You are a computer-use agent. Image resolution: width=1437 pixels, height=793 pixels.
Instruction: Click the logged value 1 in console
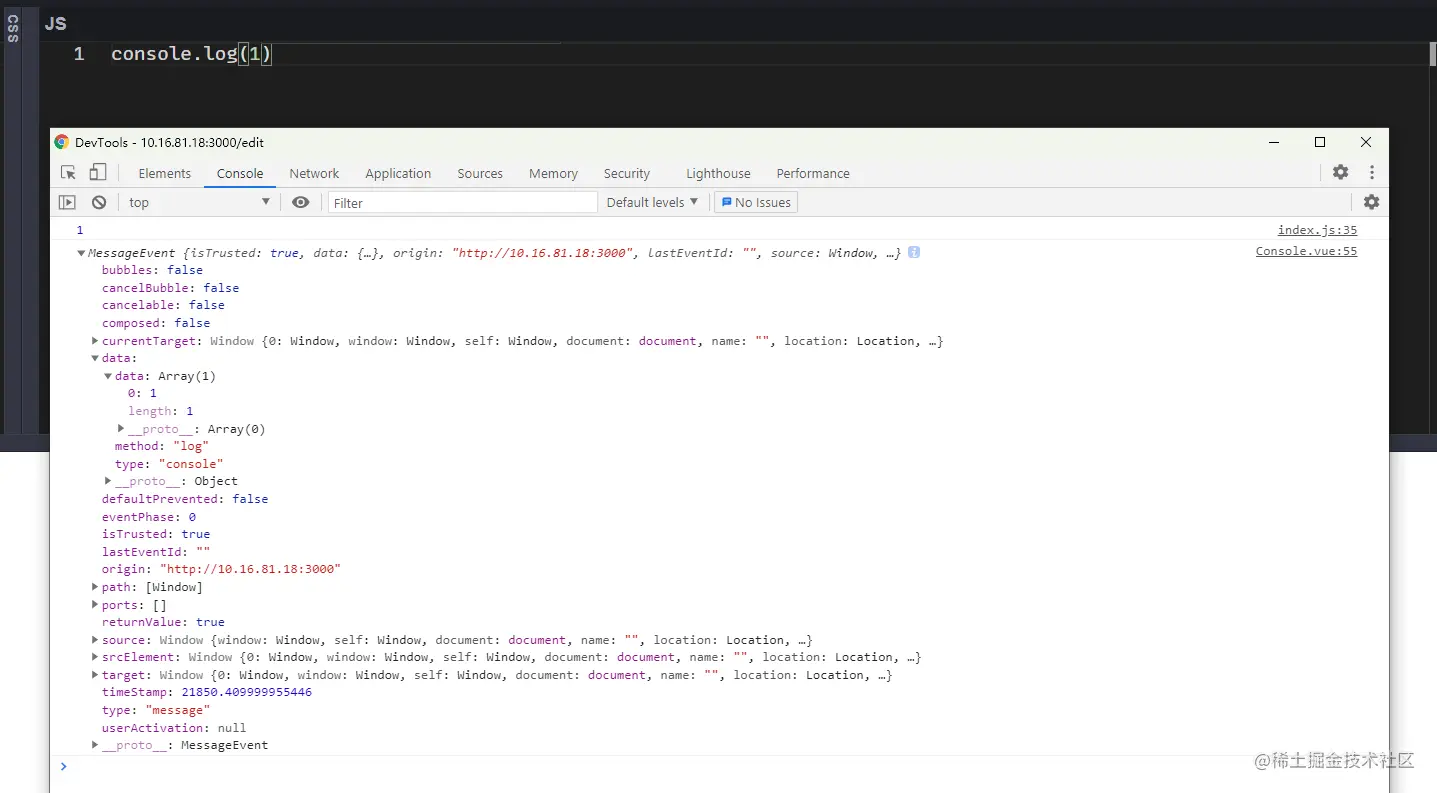[x=80, y=230]
